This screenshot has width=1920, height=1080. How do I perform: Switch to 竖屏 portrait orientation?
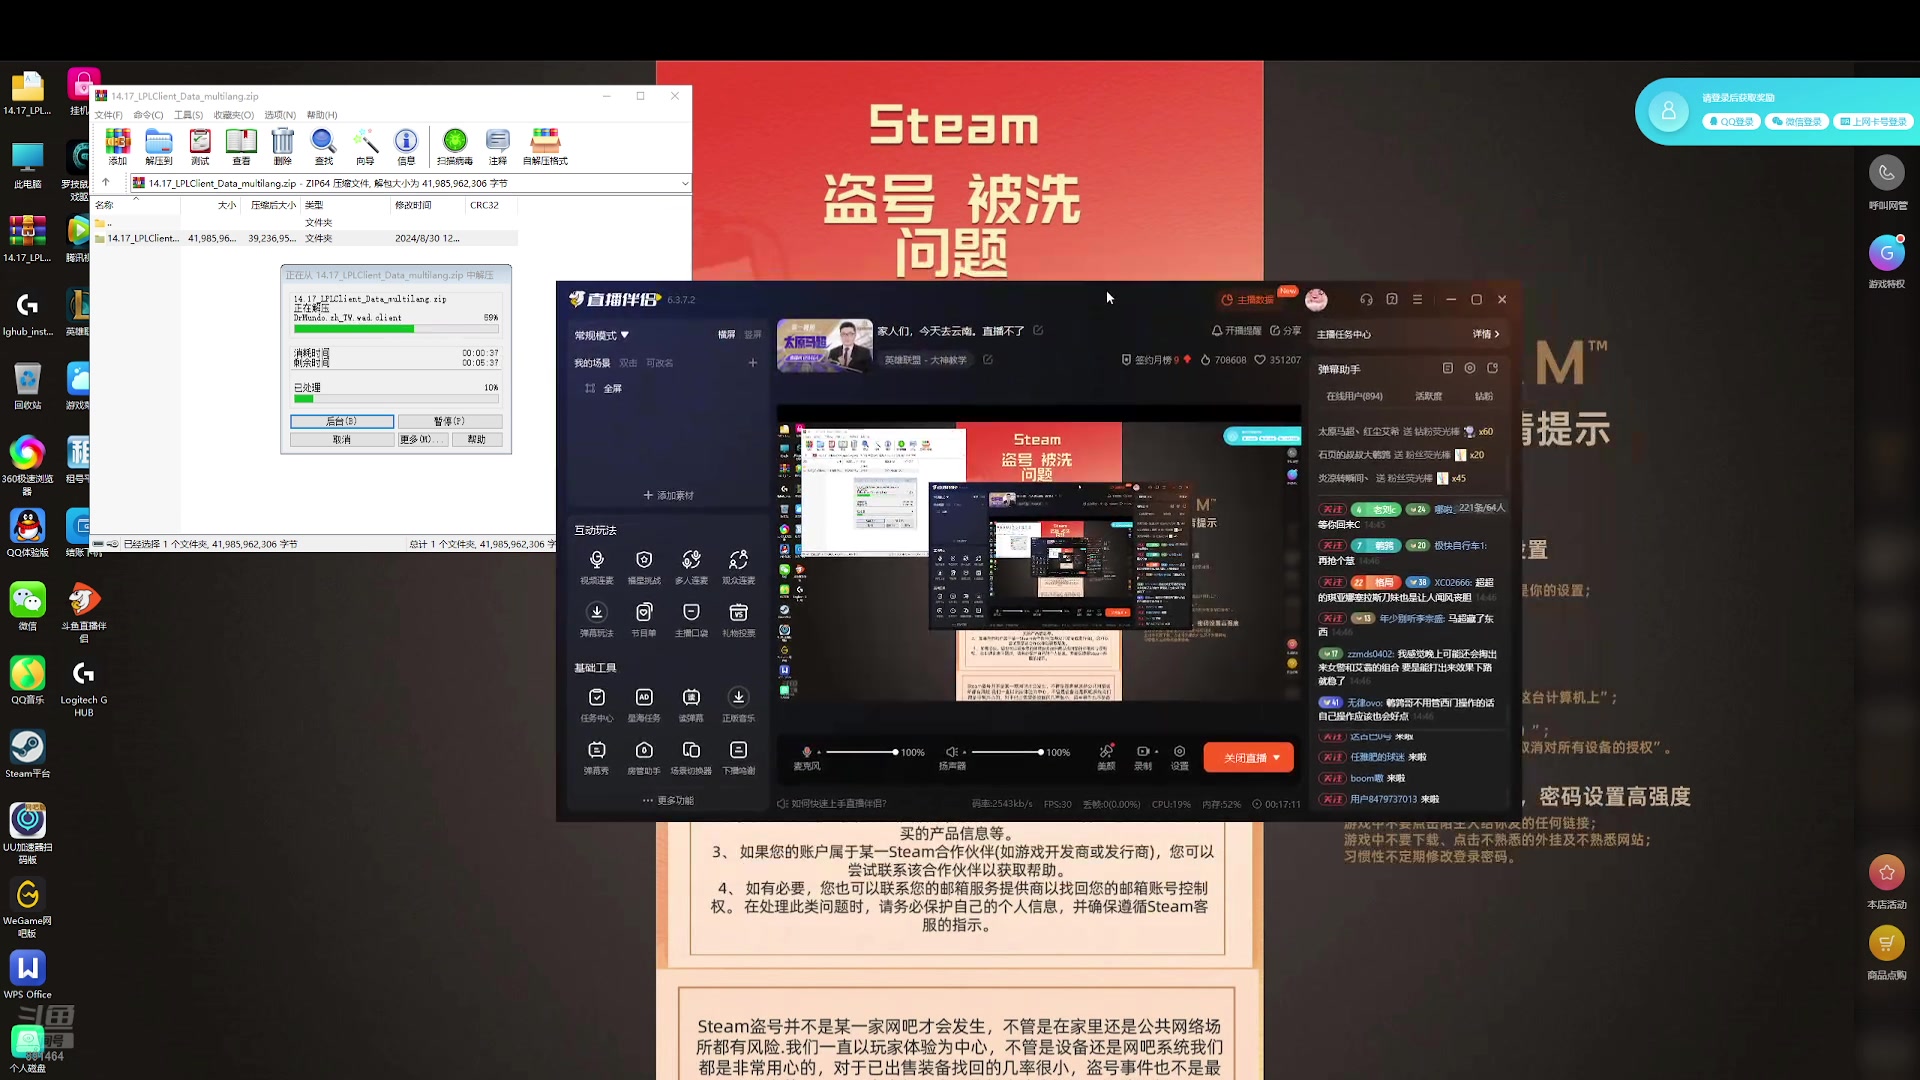click(753, 335)
